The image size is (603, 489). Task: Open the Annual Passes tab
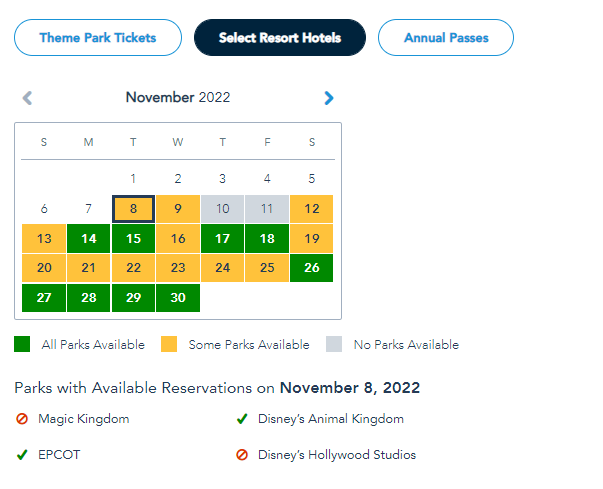click(x=445, y=38)
